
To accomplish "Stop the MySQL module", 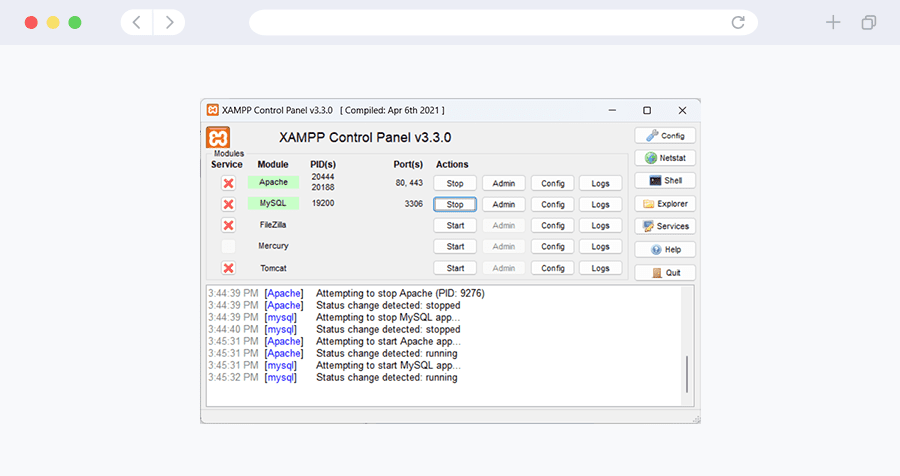I will click(455, 204).
